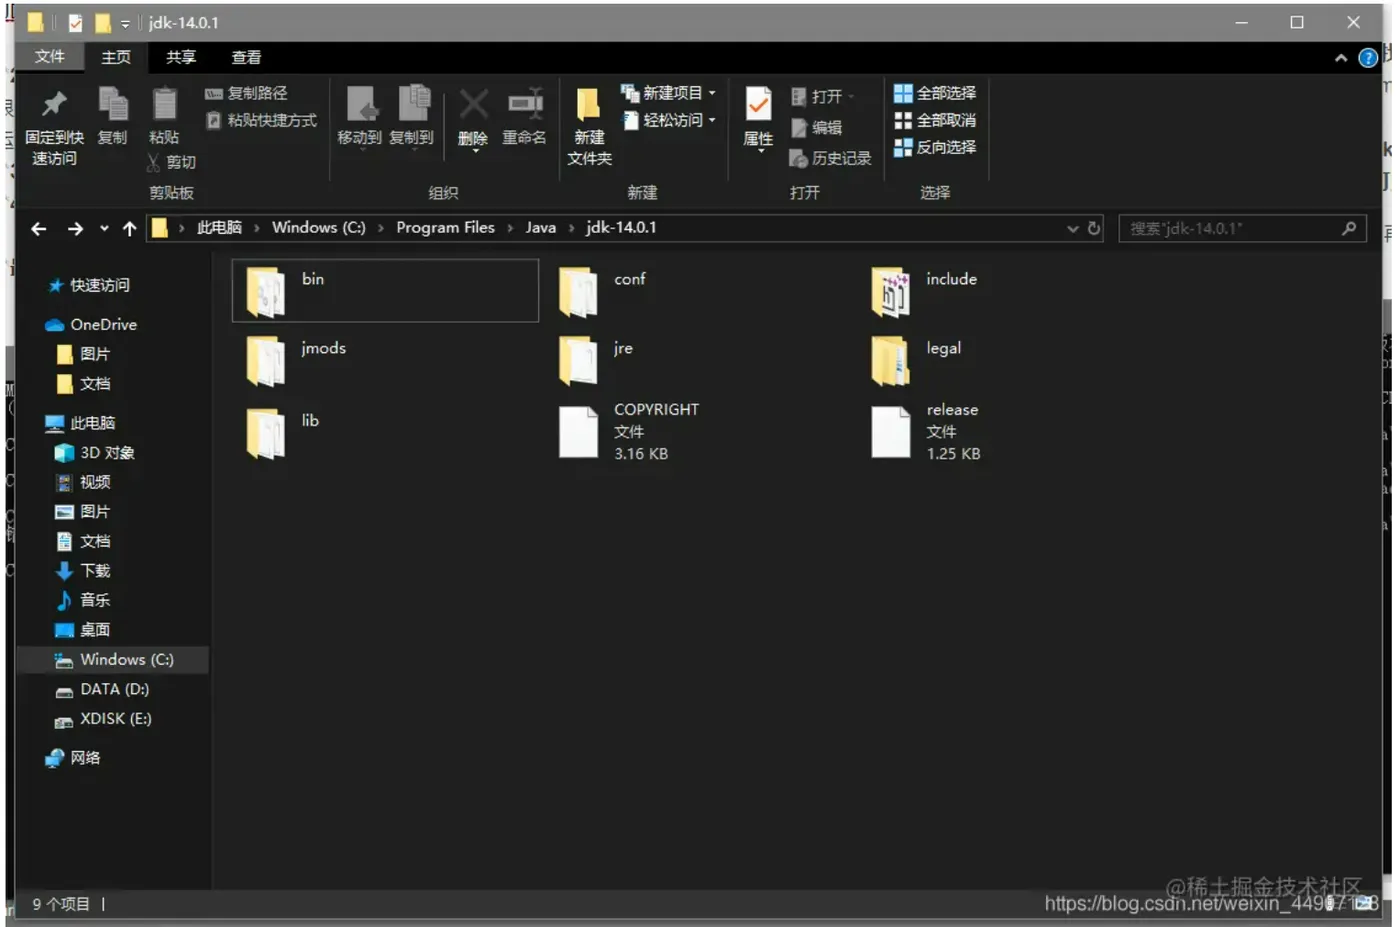Click 桌面 in the sidebar
This screenshot has height=927, width=1400.
84,630
